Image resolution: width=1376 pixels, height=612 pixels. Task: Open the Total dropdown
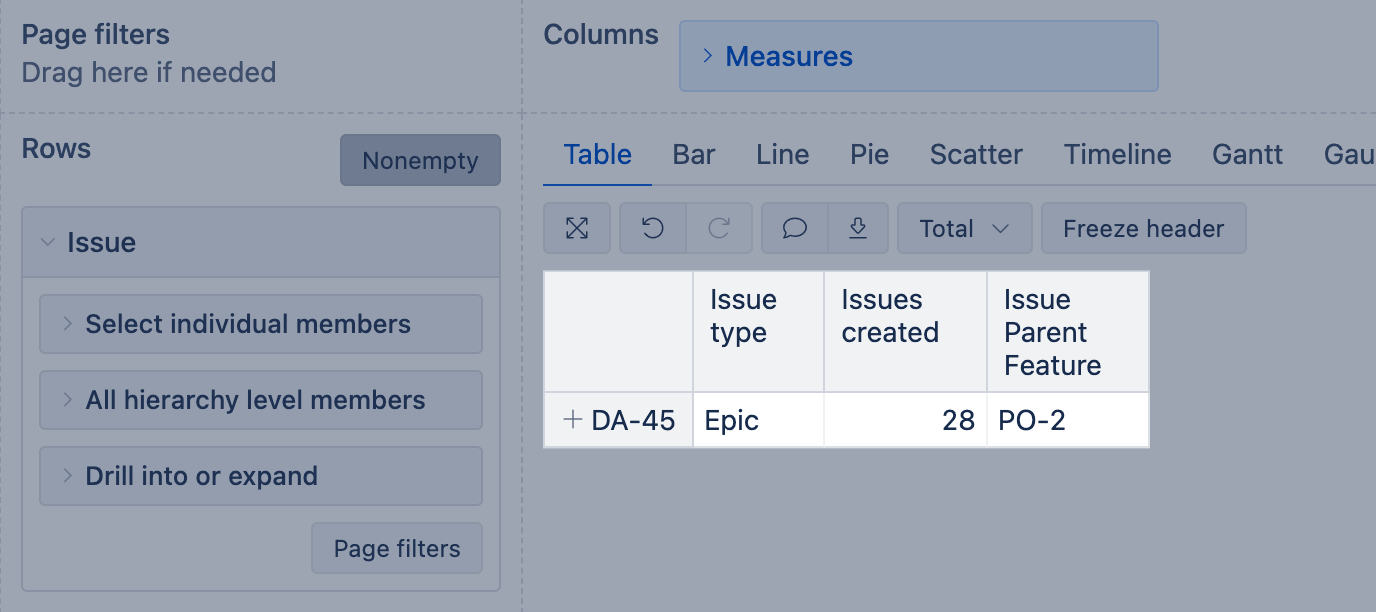[x=964, y=229]
